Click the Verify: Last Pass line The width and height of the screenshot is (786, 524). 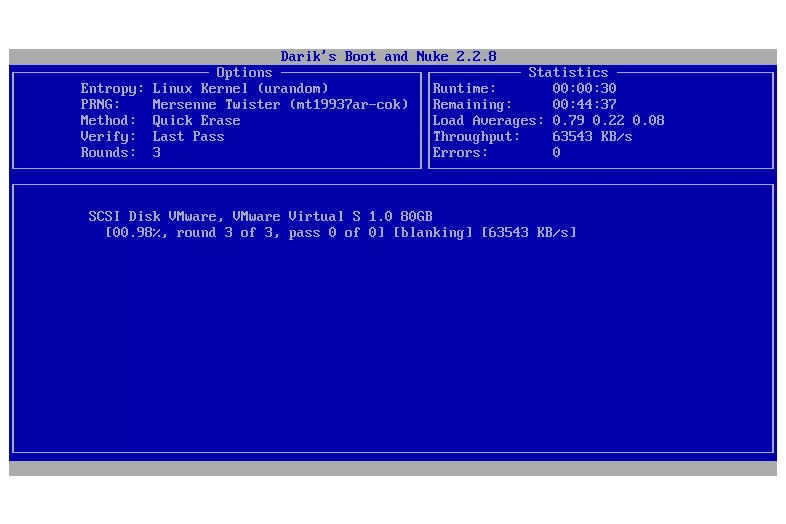[152, 137]
